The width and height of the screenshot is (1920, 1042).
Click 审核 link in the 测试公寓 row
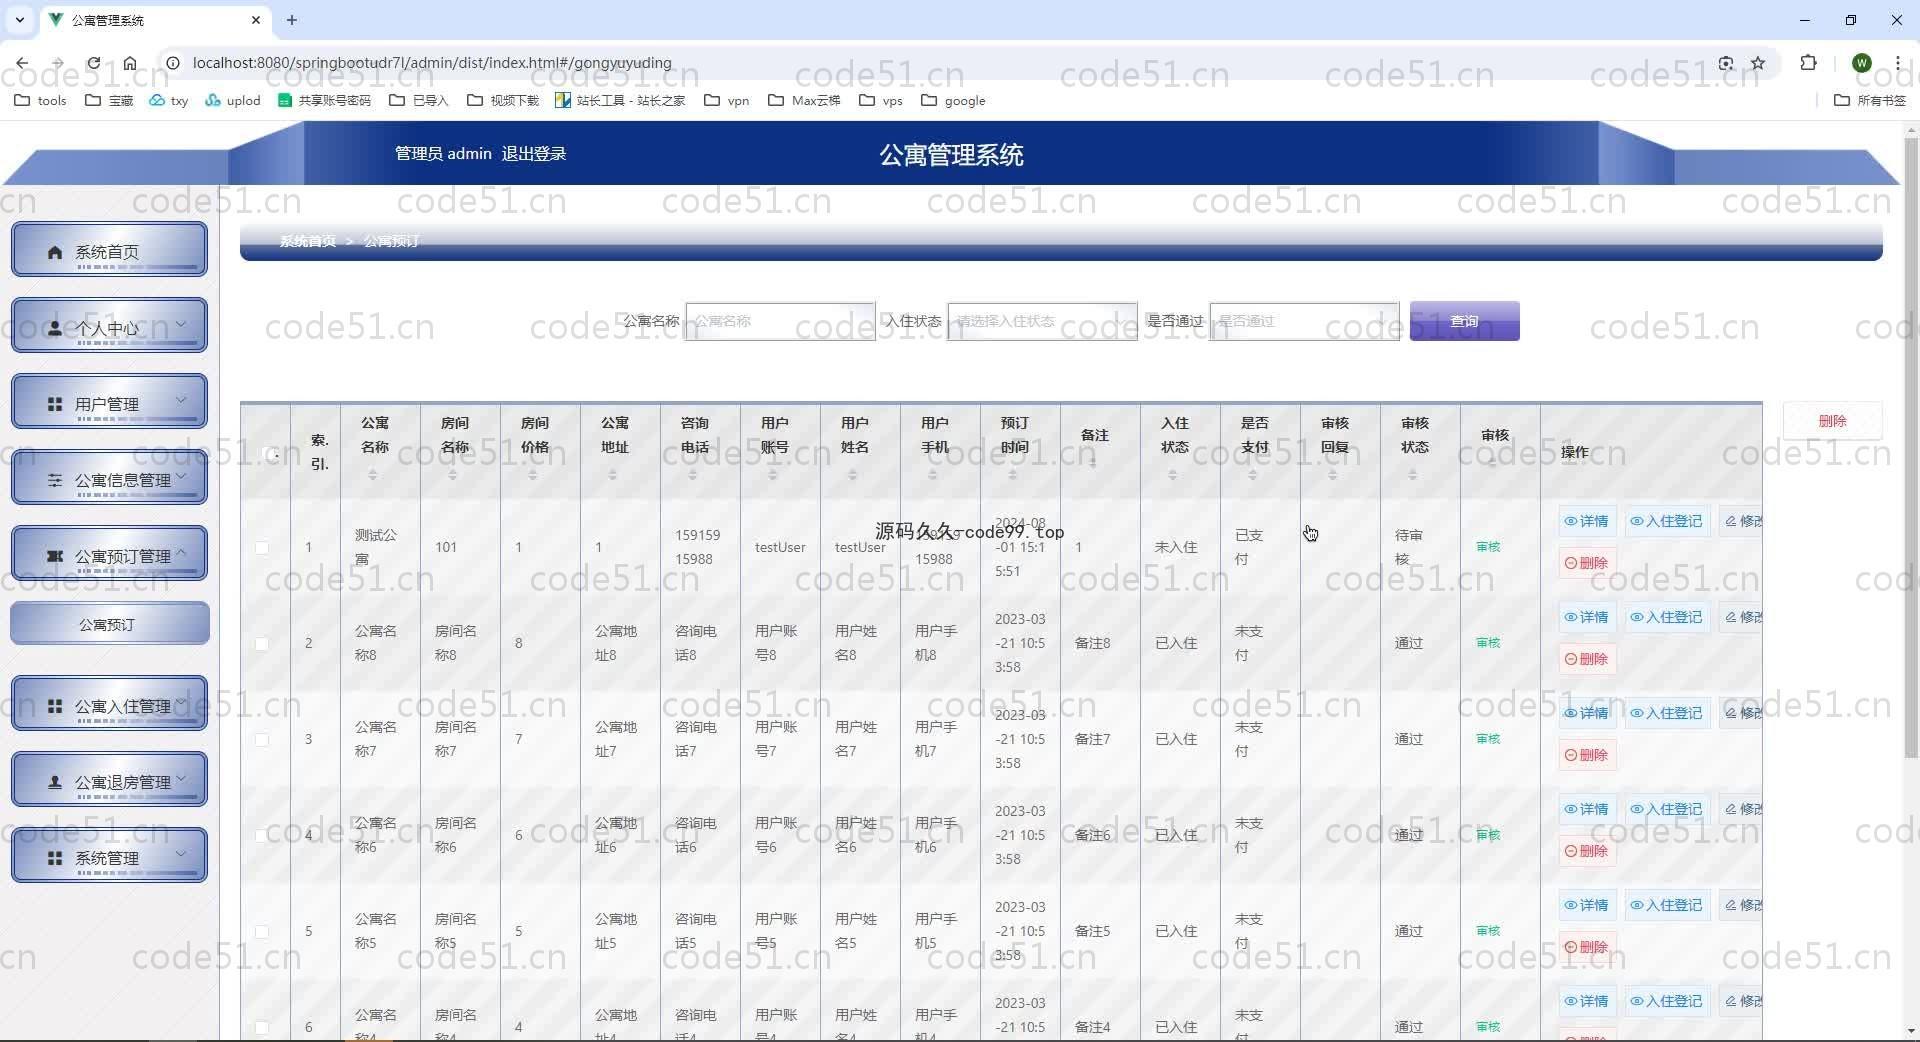[x=1488, y=547]
